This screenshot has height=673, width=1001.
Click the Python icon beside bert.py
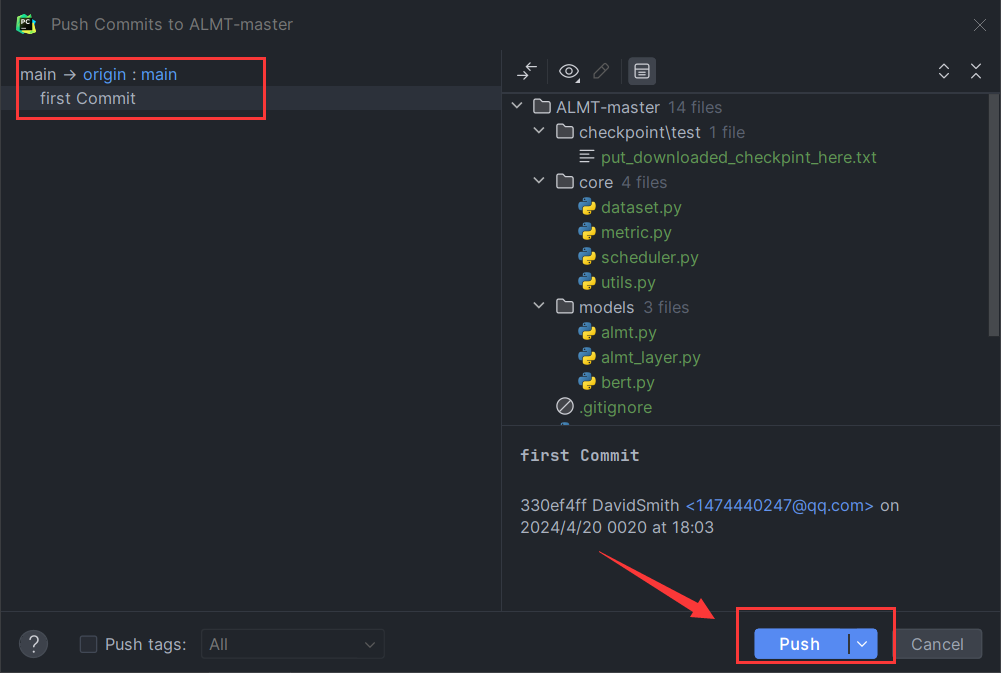[587, 381]
